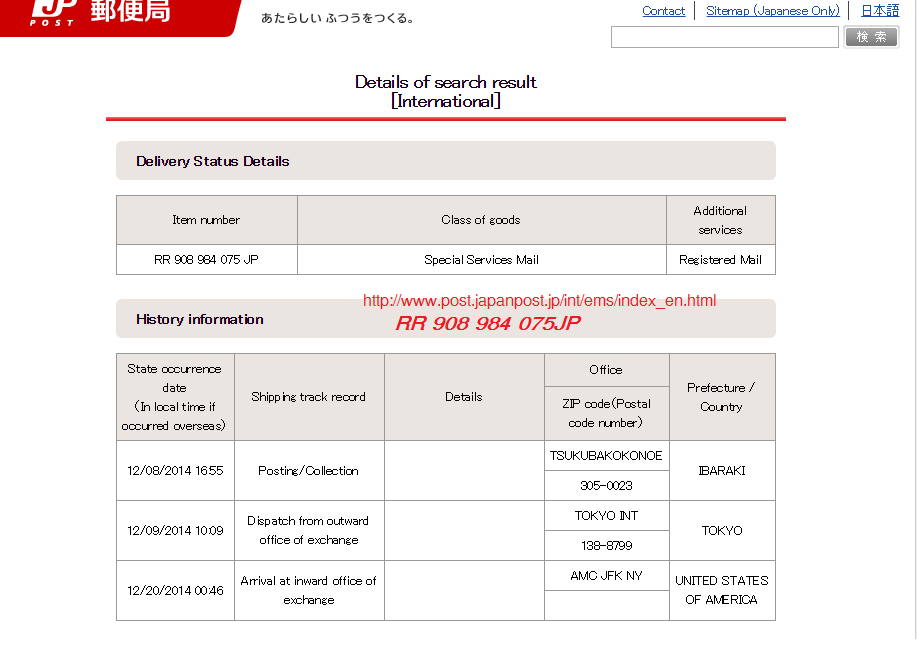Image resolution: width=917 pixels, height=663 pixels.
Task: Select the AMC JFK NY office cell
Action: 606,576
